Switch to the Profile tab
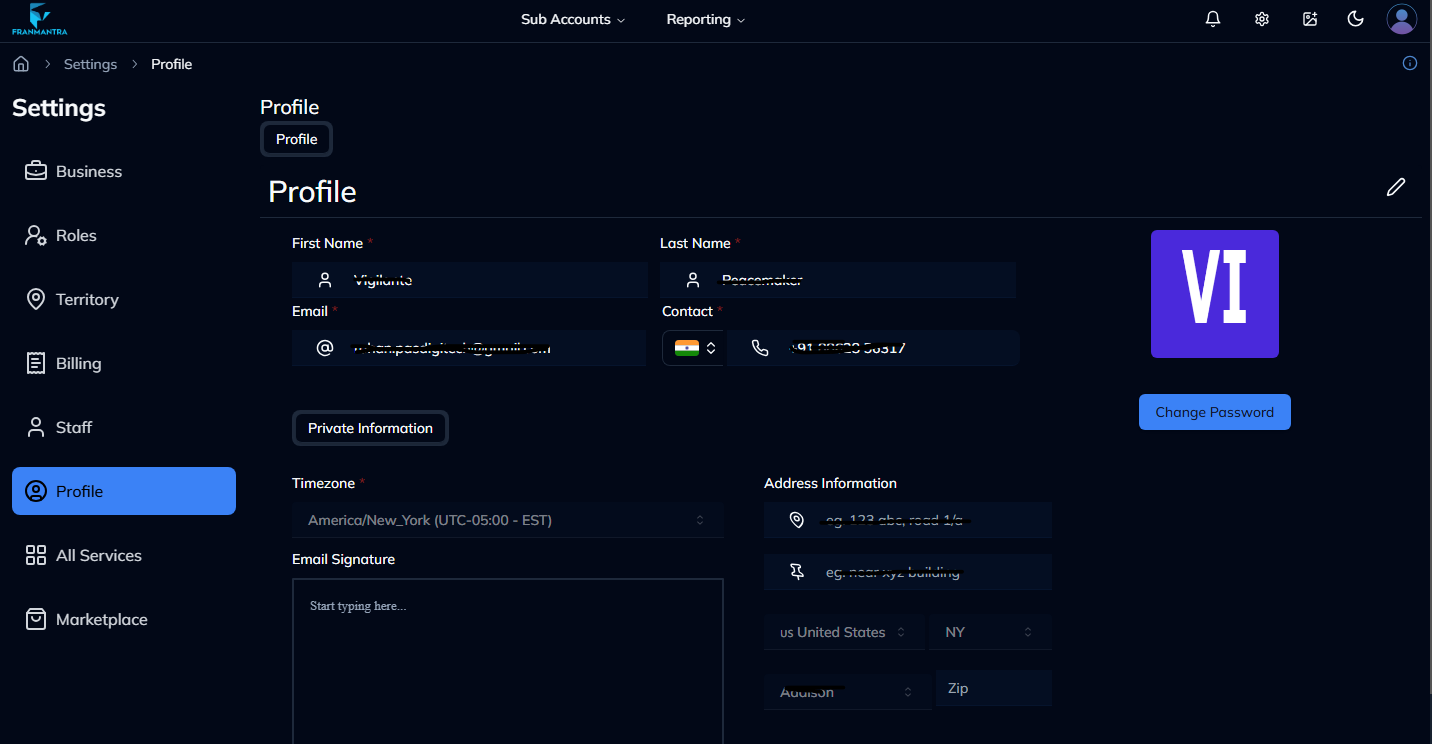Viewport: 1432px width, 744px height. coord(296,139)
